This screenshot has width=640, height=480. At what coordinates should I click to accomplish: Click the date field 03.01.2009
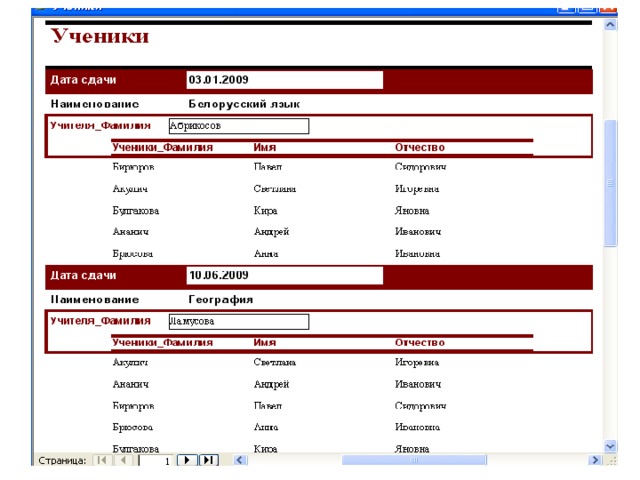click(284, 80)
